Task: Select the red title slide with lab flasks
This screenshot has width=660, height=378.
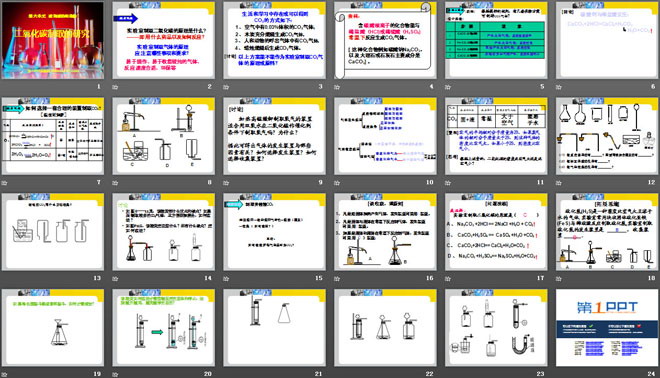Action: (x=53, y=40)
